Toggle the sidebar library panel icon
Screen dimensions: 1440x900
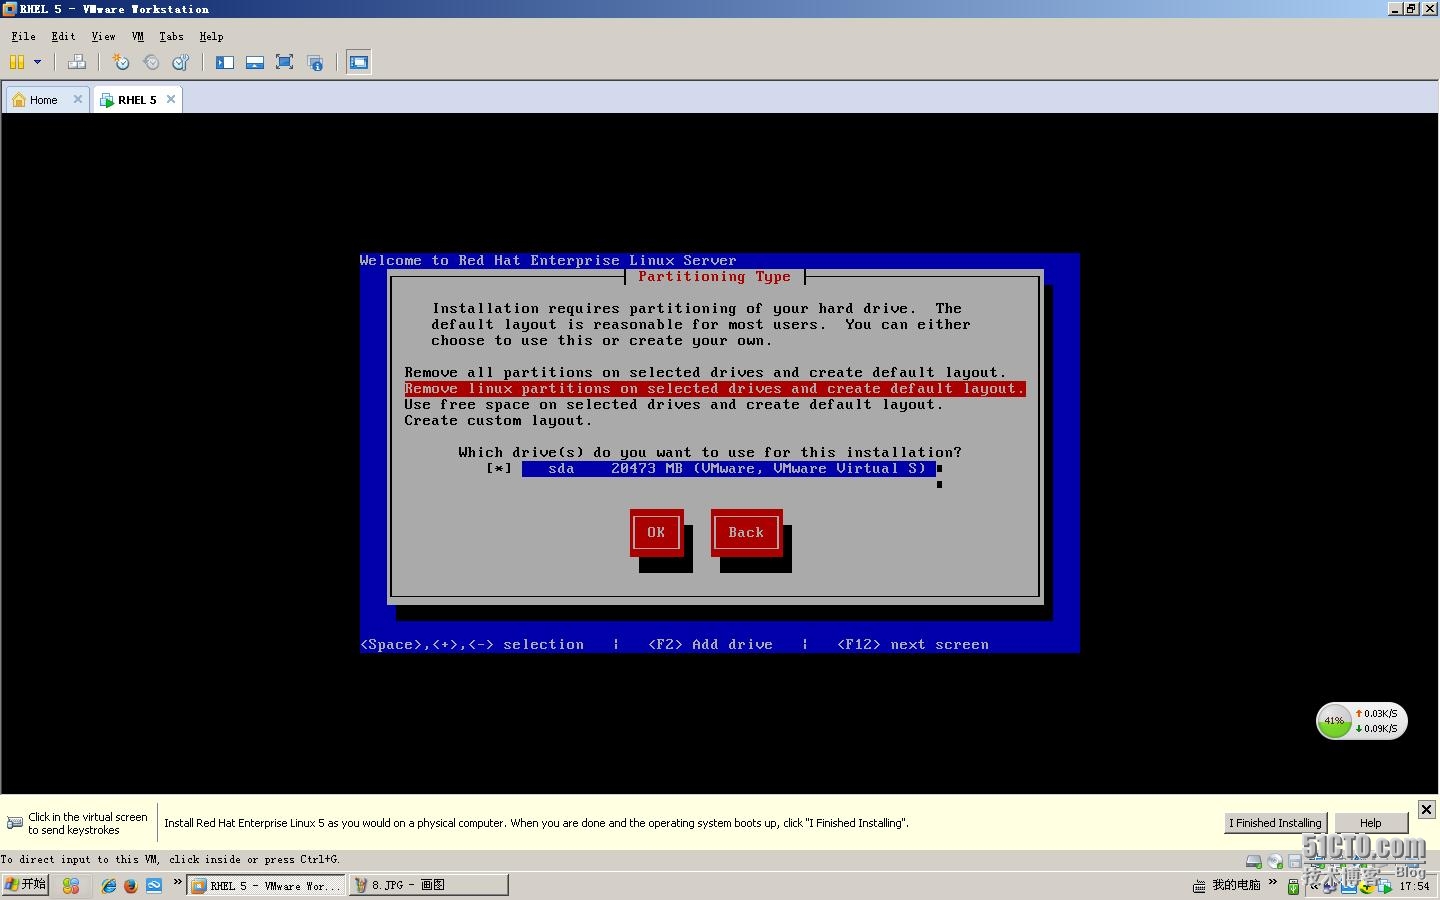(x=225, y=62)
